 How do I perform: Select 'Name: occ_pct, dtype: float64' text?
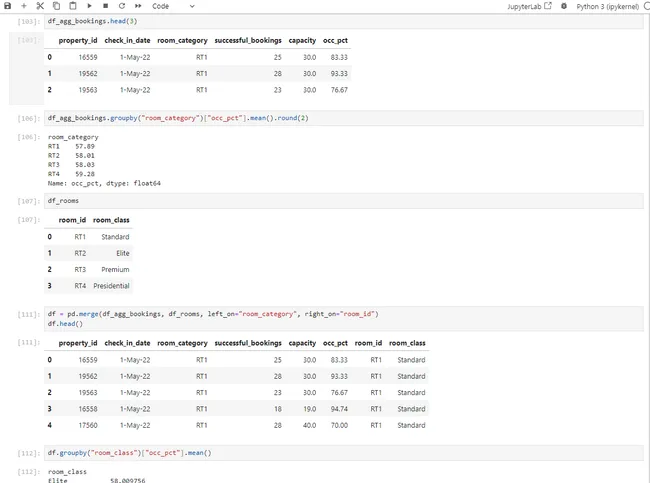(104, 183)
